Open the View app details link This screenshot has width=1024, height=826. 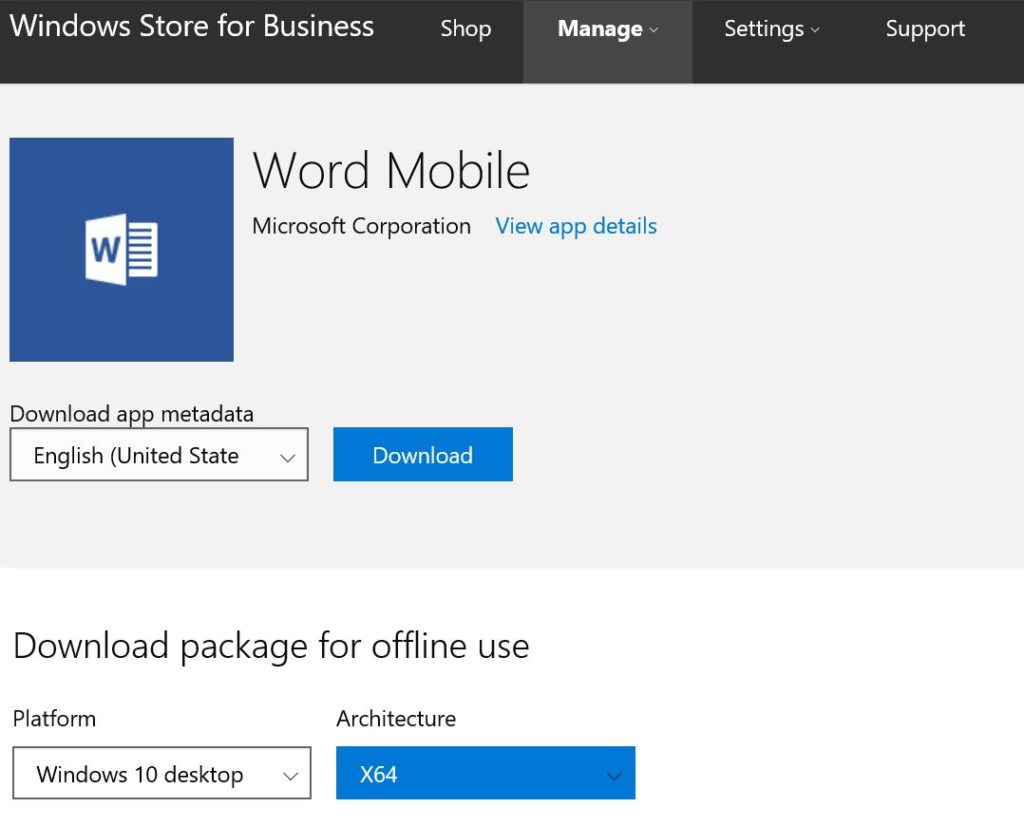[576, 226]
